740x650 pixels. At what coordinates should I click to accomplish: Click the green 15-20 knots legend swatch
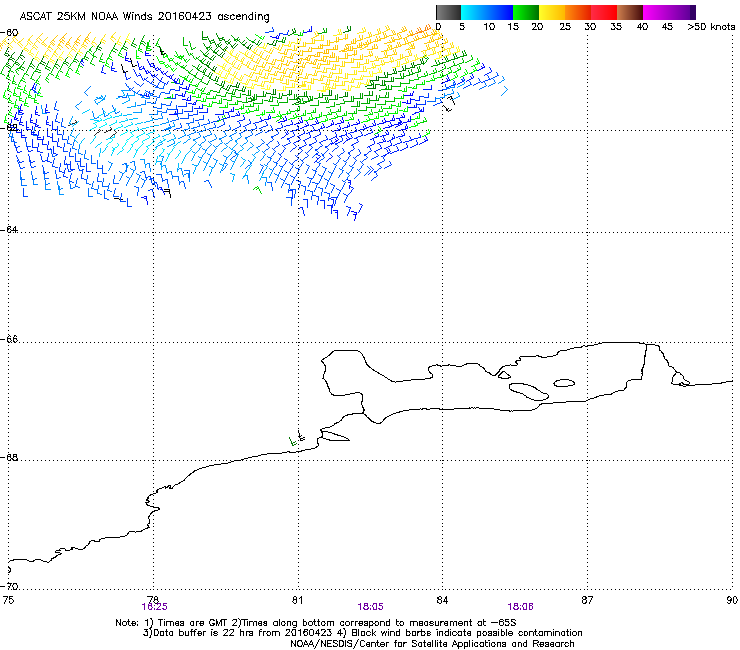point(526,12)
